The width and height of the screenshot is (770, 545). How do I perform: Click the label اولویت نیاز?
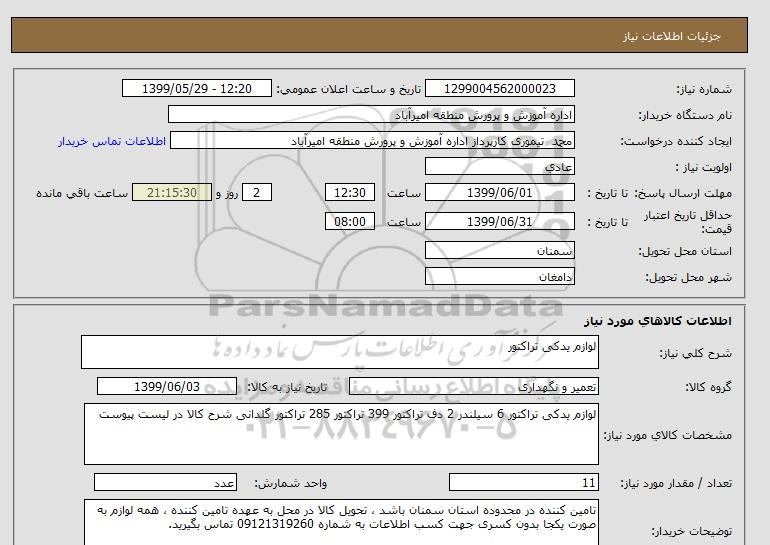tap(703, 167)
